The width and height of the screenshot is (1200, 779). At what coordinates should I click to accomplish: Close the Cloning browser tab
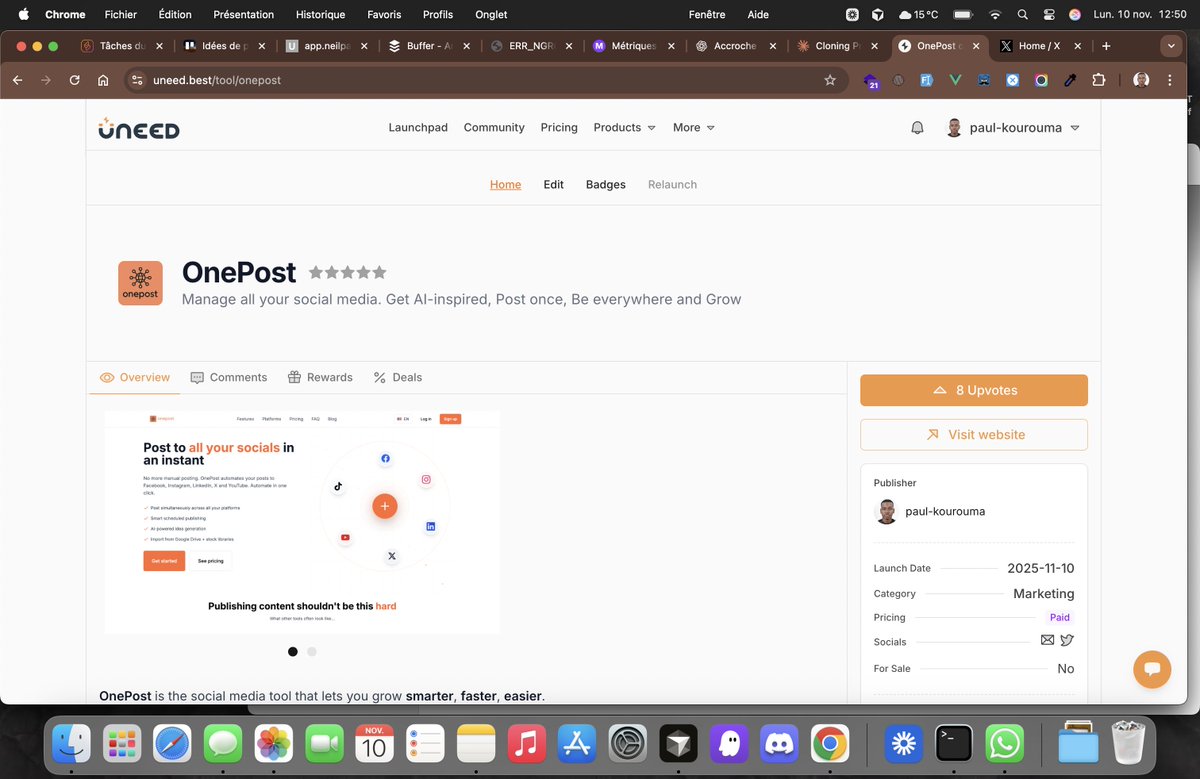click(x=875, y=46)
